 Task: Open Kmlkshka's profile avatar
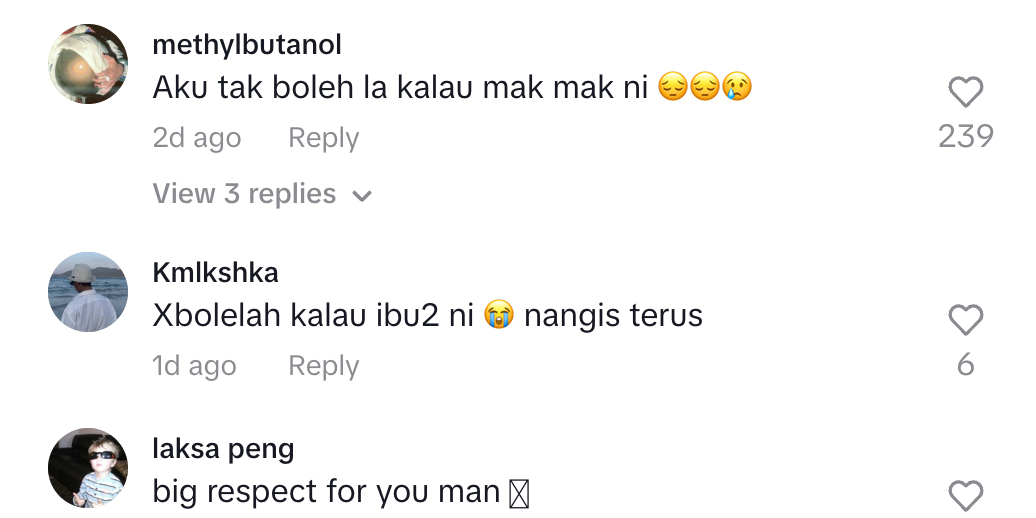tap(88, 291)
